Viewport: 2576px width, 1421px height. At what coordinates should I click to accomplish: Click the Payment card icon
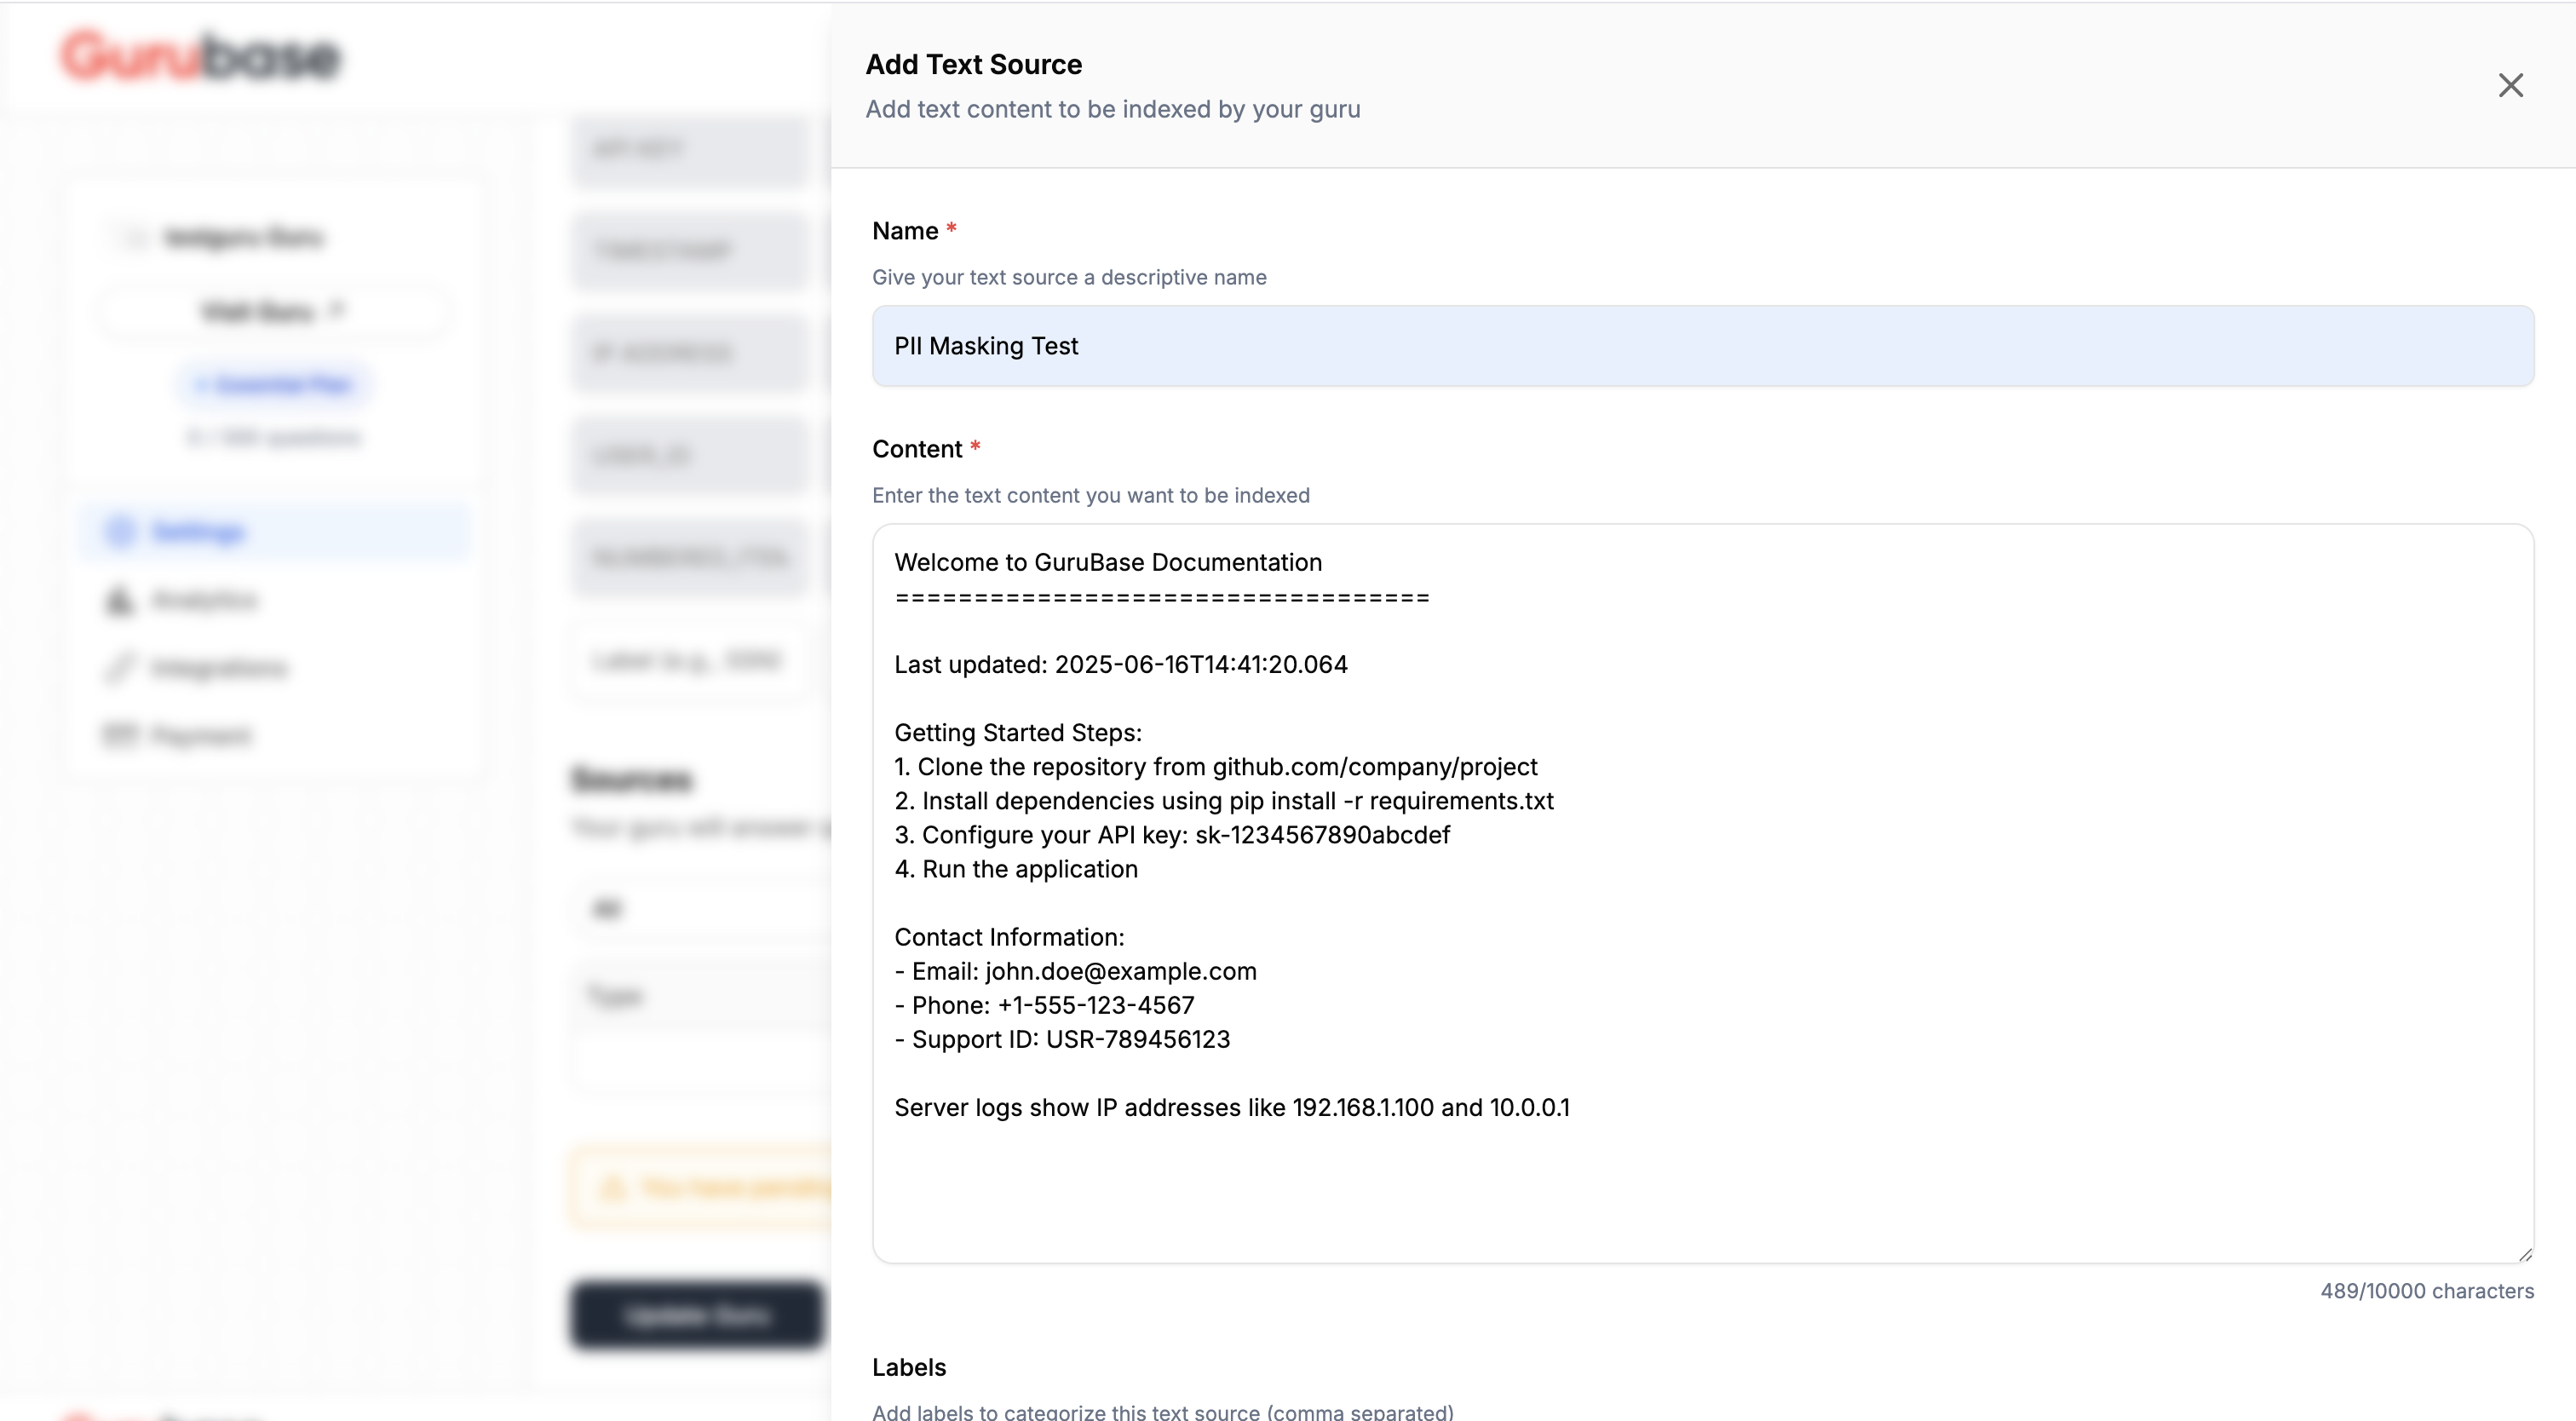point(119,736)
